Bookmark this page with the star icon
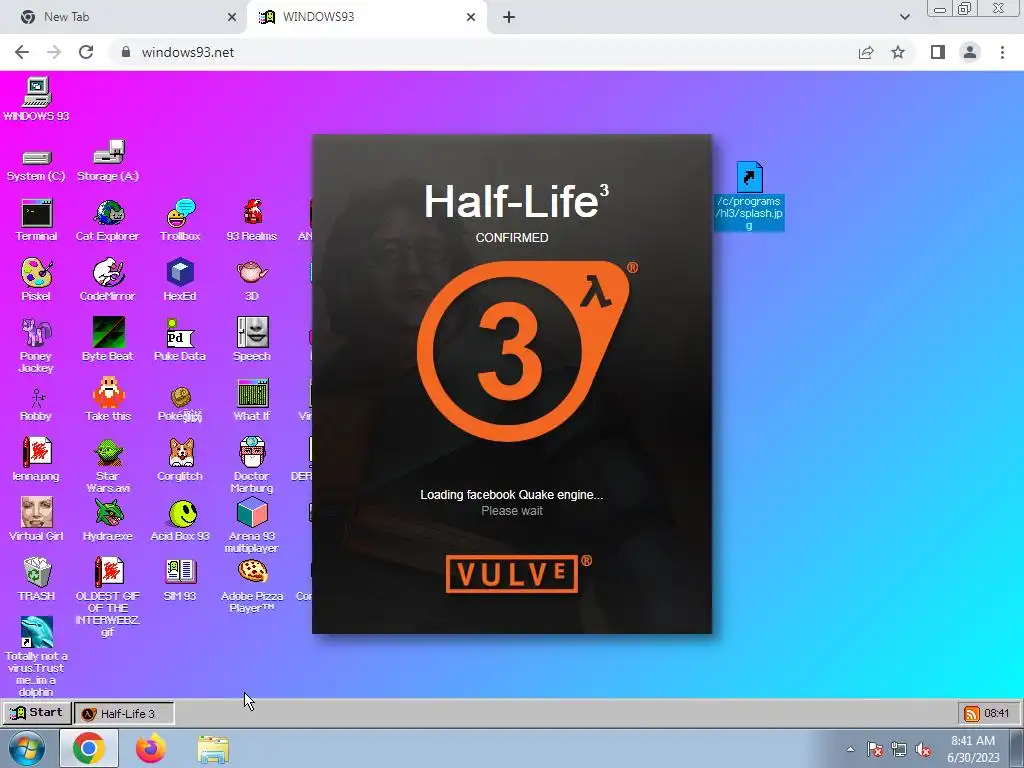Screen dimensions: 1024x768 [x=898, y=52]
